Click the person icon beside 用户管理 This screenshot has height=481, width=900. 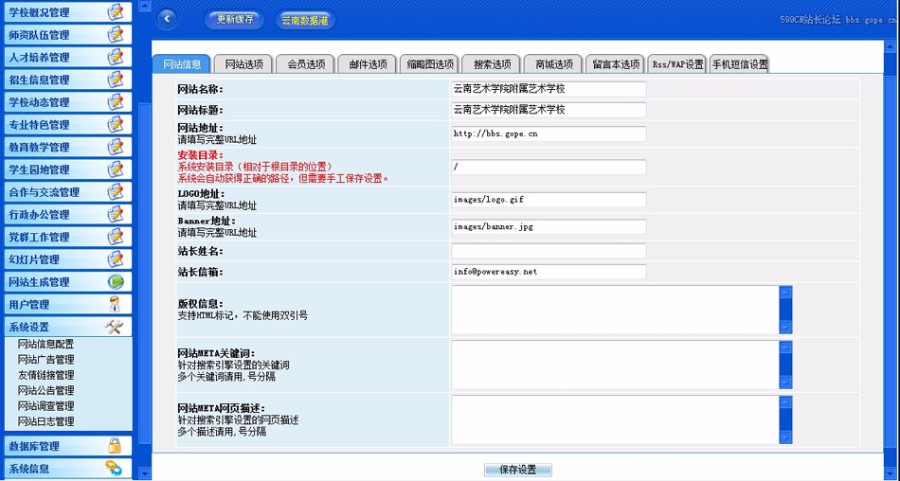(115, 304)
